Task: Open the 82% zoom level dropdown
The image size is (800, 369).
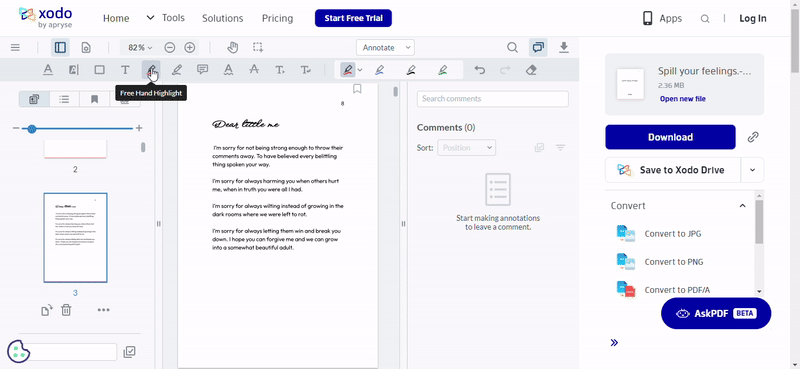Action: coord(140,47)
